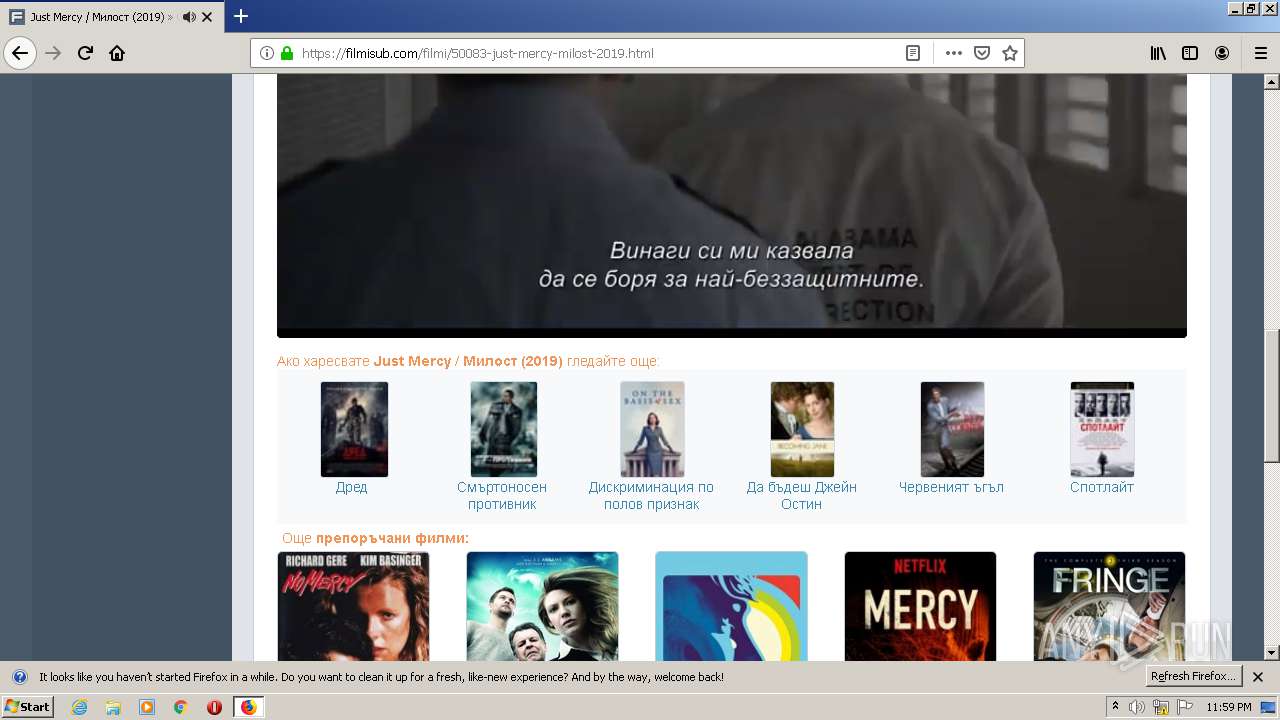Screen dimensions: 1280x720
Task: Dismiss the Firefox refresh notification bar
Action: [1258, 676]
